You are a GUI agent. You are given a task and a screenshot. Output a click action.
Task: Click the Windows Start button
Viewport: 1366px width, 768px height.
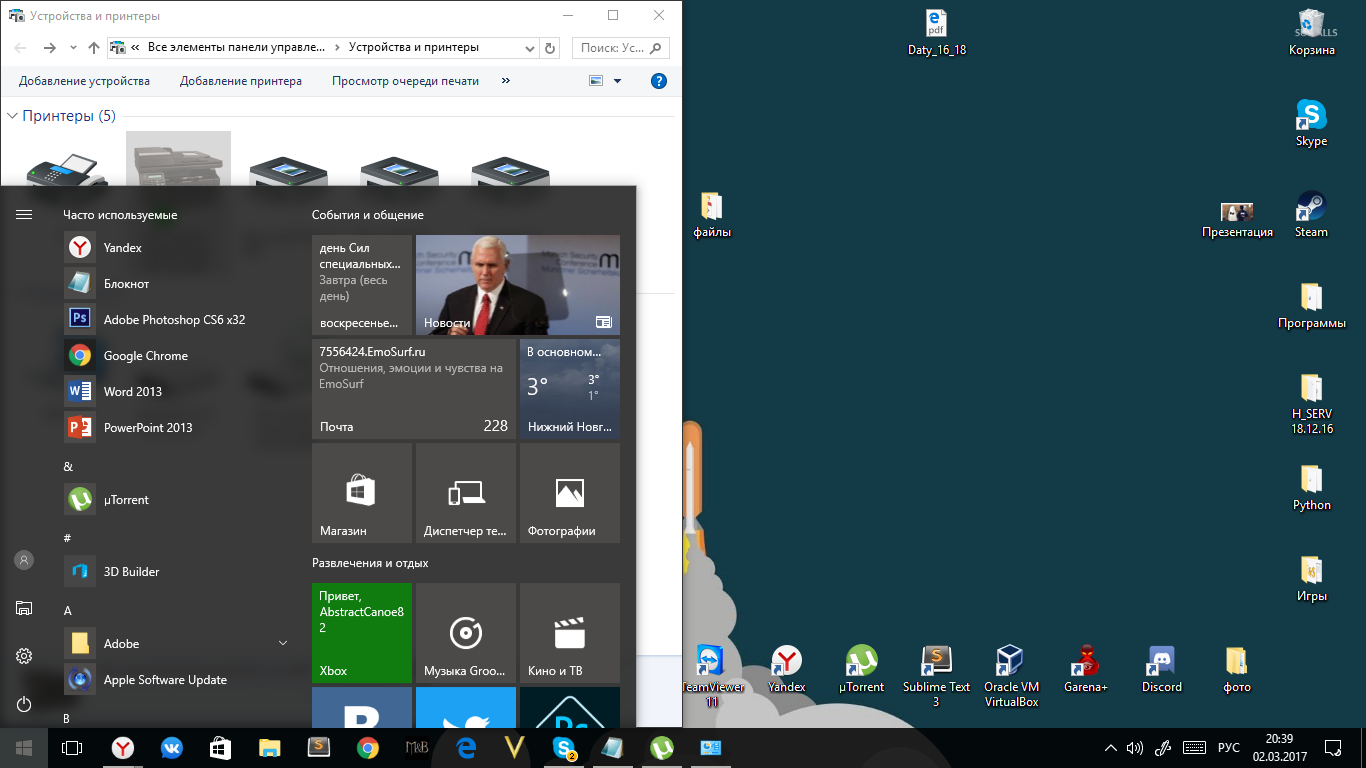tap(24, 747)
